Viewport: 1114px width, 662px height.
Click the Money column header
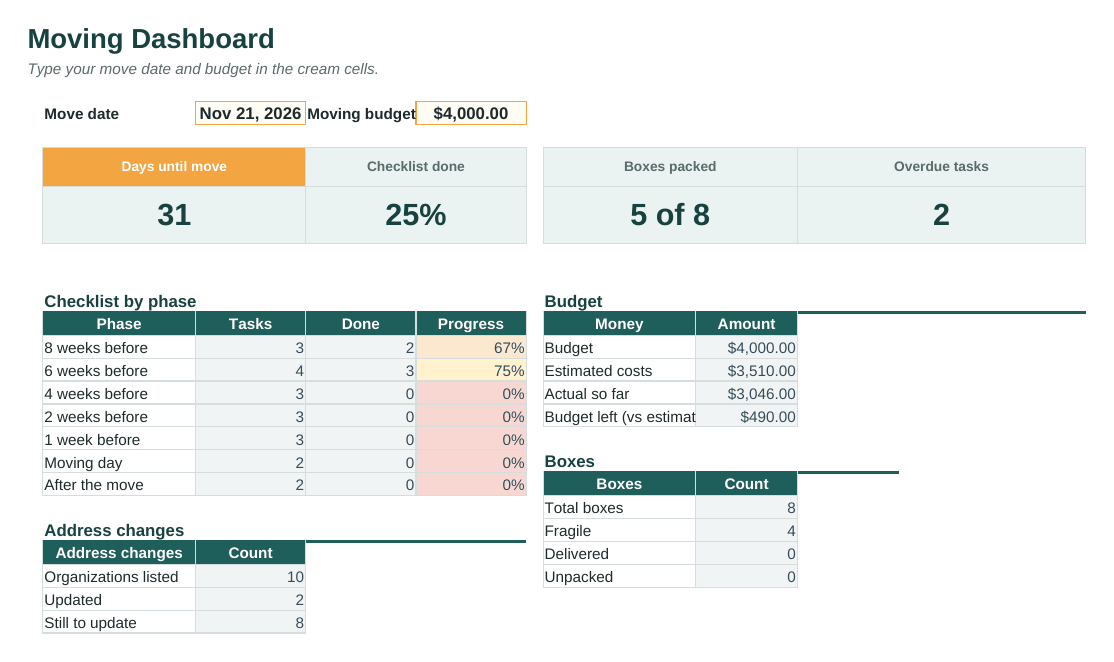tap(619, 324)
